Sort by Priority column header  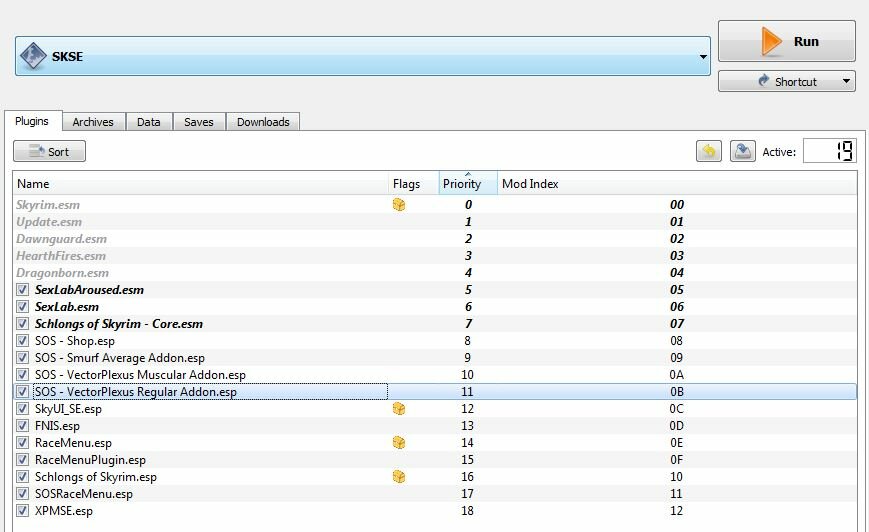(468, 183)
